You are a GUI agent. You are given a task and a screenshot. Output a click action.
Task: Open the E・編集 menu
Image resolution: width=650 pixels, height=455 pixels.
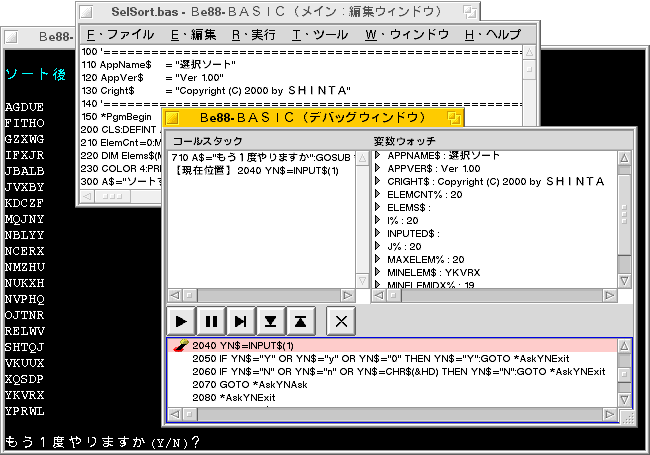pyautogui.click(x=194, y=34)
